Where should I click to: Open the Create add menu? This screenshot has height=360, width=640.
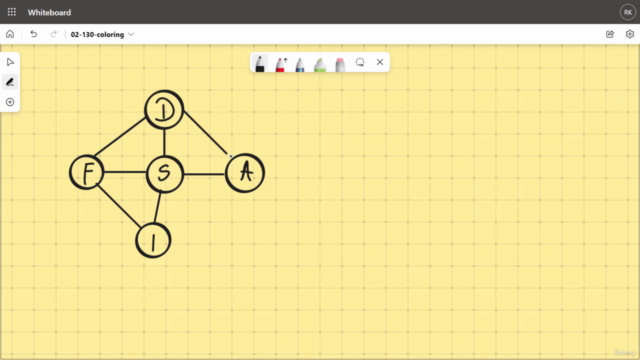(10, 102)
